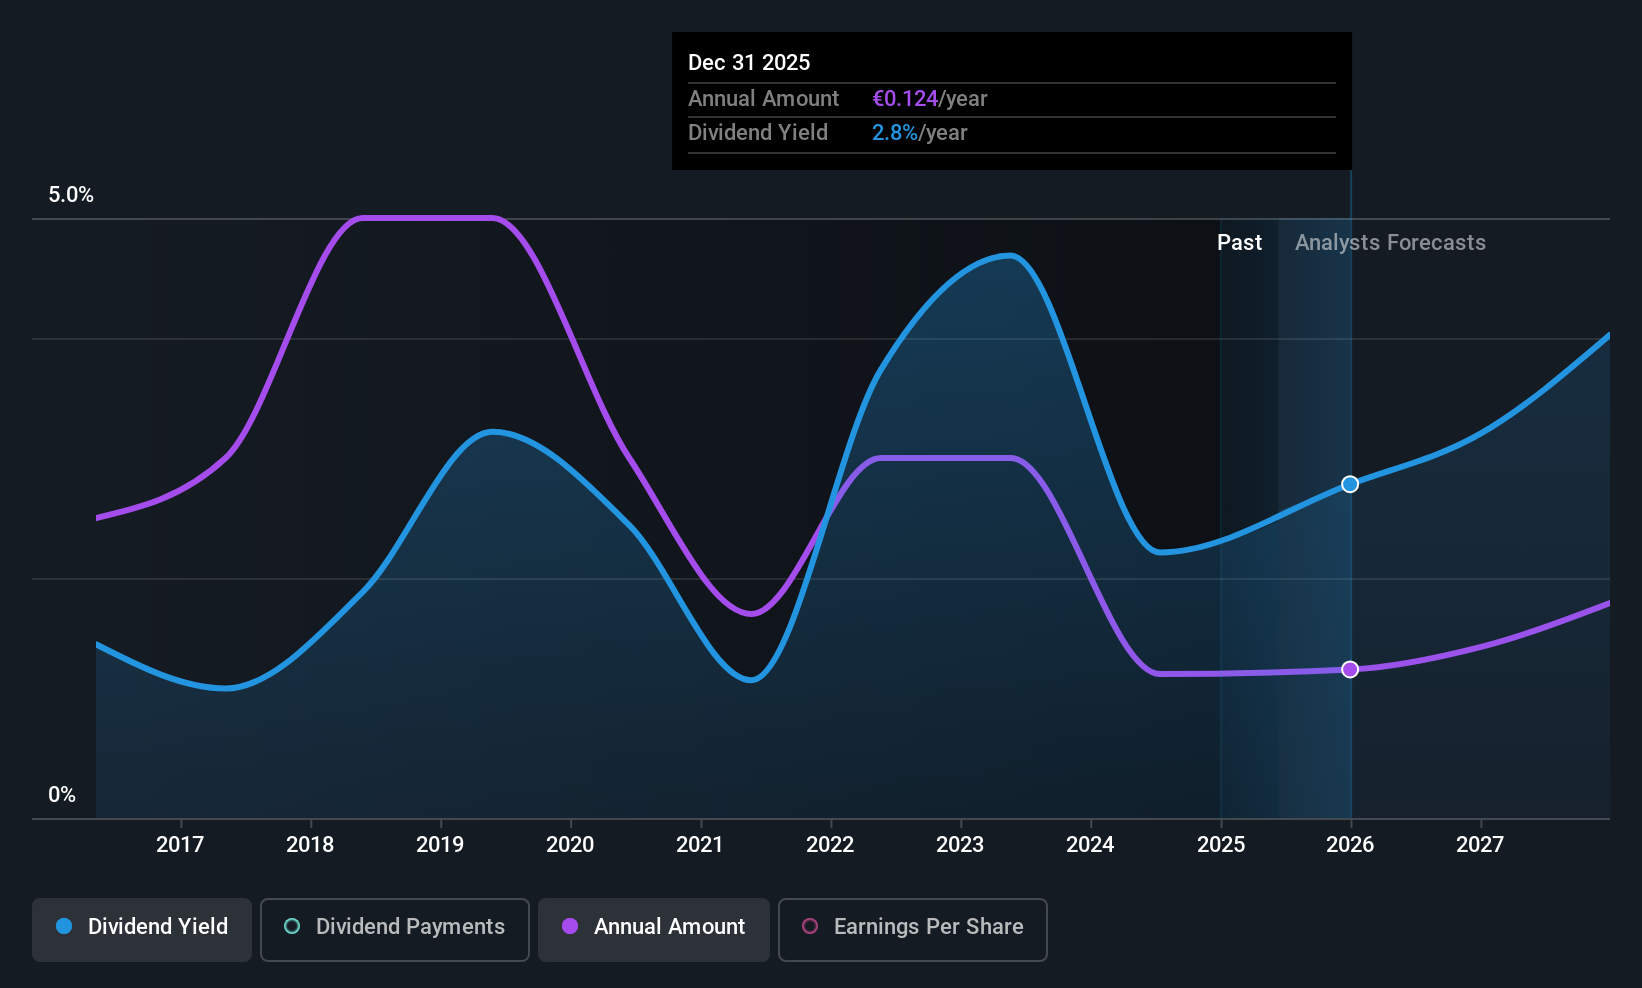
Task: Click the 2017 x-axis label
Action: (x=180, y=844)
